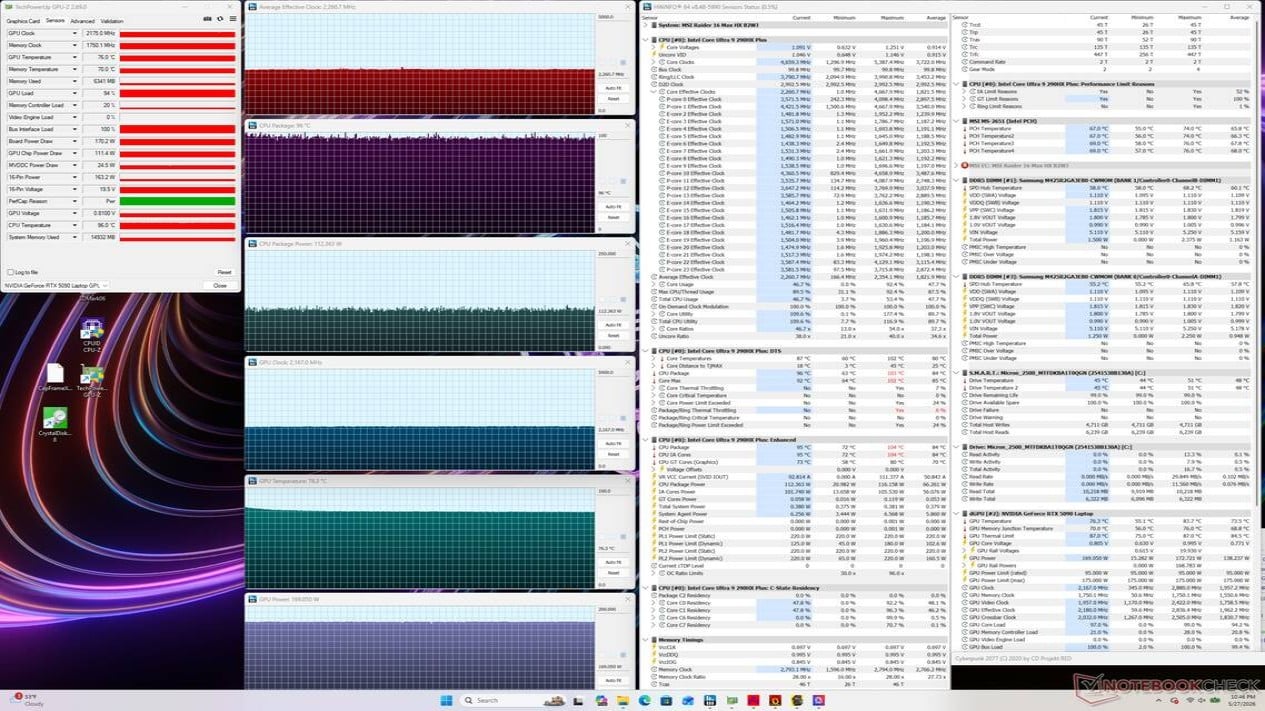Viewport: 1265px width, 711px height.
Task: Collapse the Memory Timings group
Action: pyautogui.click(x=645, y=640)
